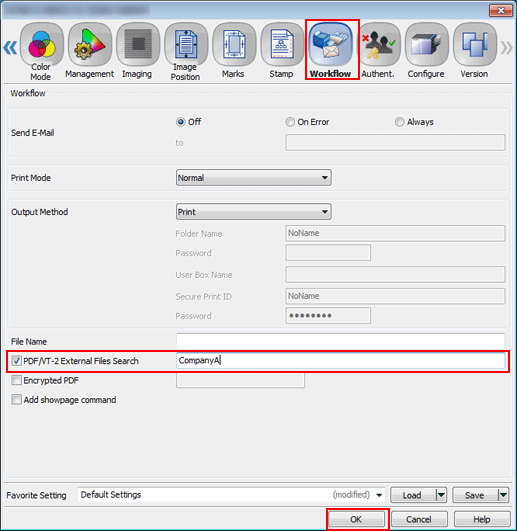The width and height of the screenshot is (517, 531).
Task: Close the dialog window
Action: coord(500,10)
